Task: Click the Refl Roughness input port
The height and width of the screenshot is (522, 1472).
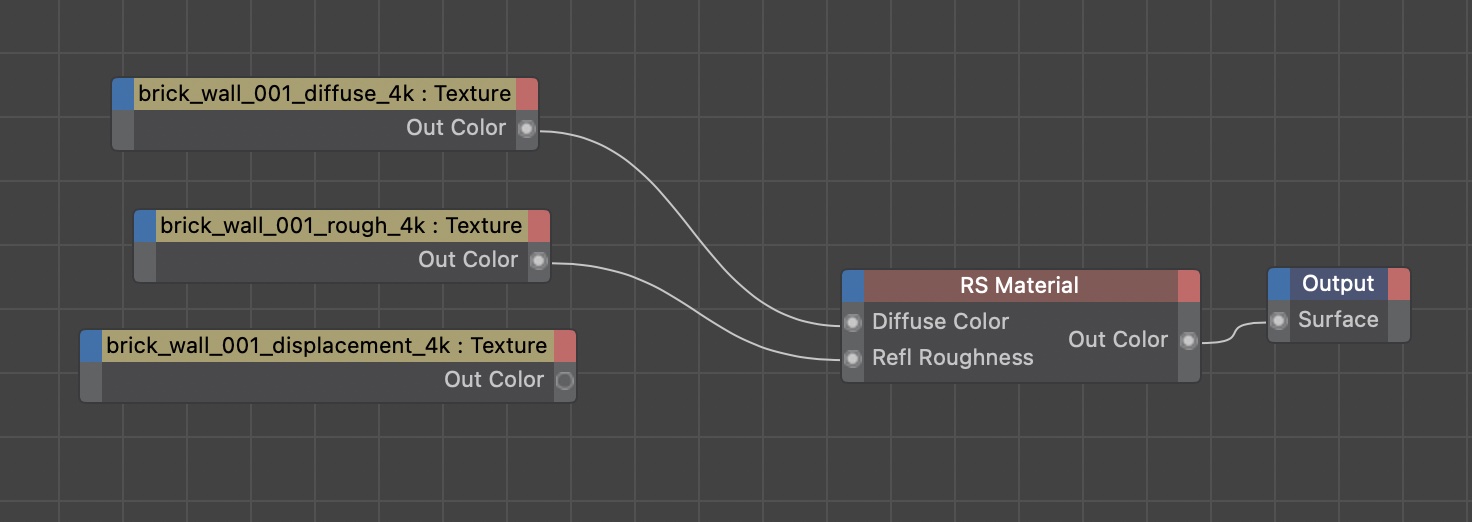Action: point(852,359)
